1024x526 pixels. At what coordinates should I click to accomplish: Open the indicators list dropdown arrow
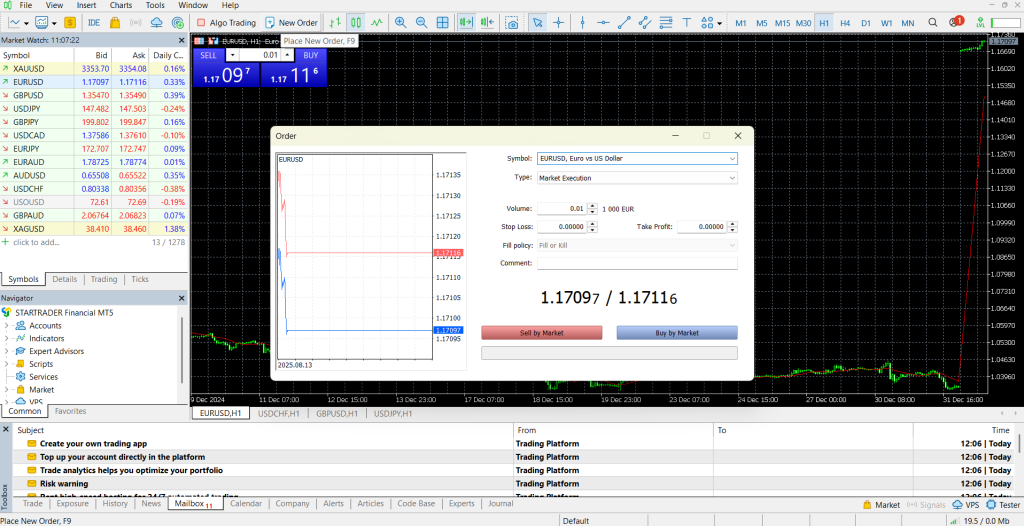[x=54, y=23]
